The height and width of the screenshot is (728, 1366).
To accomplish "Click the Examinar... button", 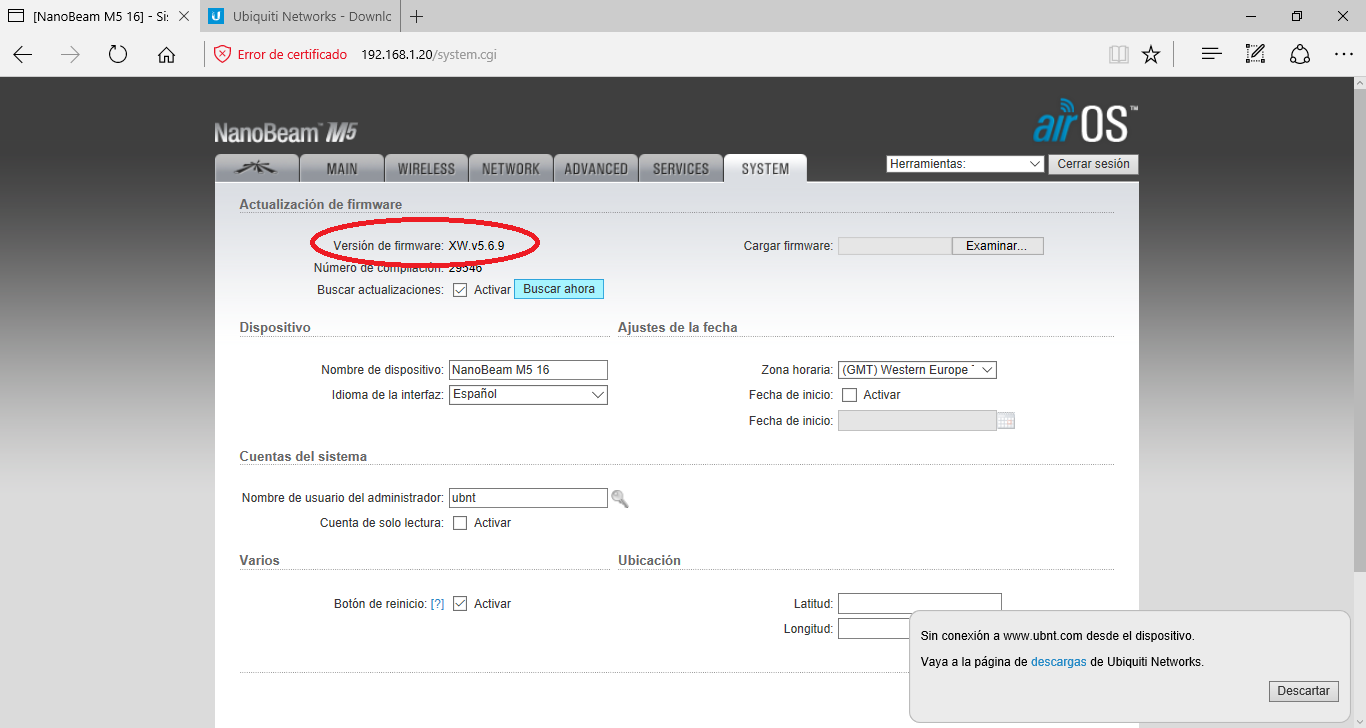I will coord(997,246).
